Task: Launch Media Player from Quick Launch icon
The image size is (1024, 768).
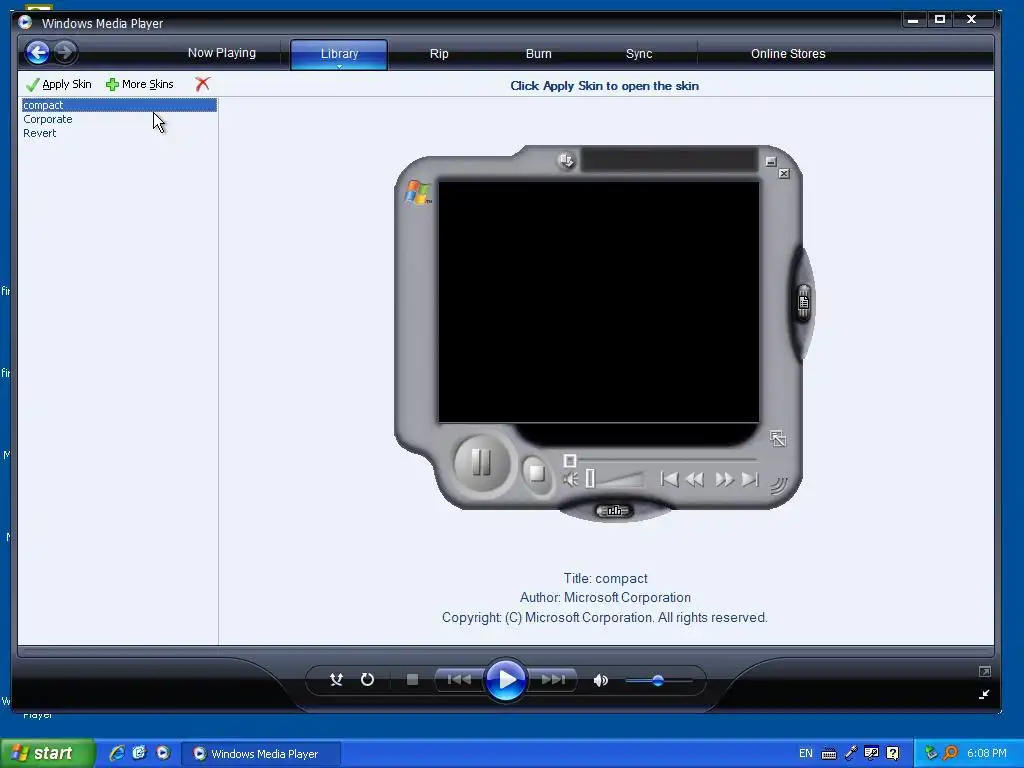Action: pyautogui.click(x=163, y=753)
